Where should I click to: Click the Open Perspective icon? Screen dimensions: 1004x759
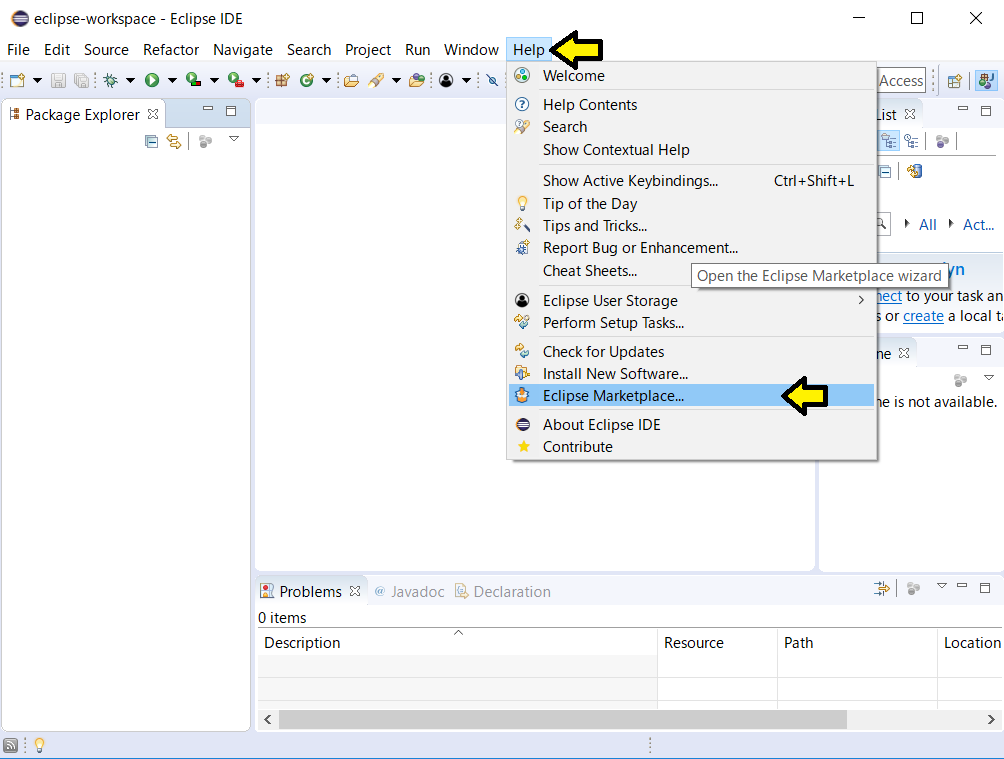[x=955, y=81]
